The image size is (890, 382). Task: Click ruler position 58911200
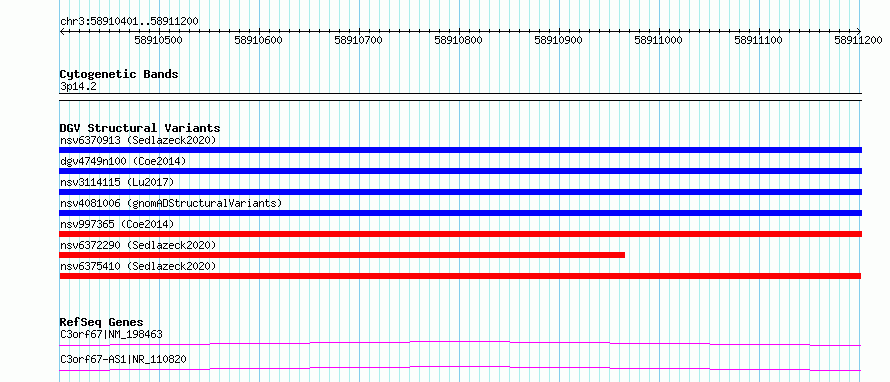point(858,40)
